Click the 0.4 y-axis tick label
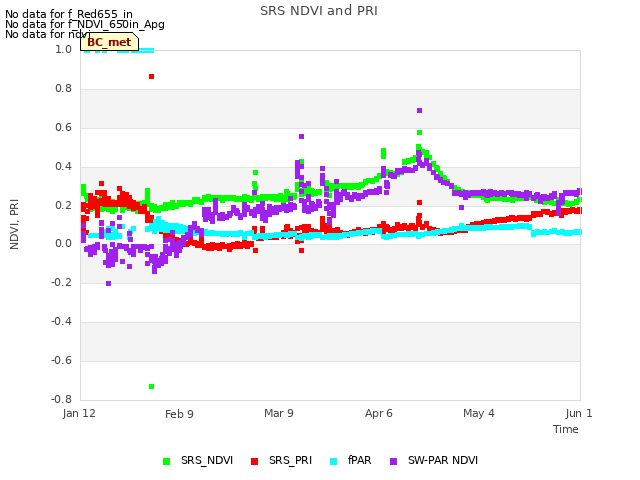This screenshot has height=480, width=640. pyautogui.click(x=64, y=166)
